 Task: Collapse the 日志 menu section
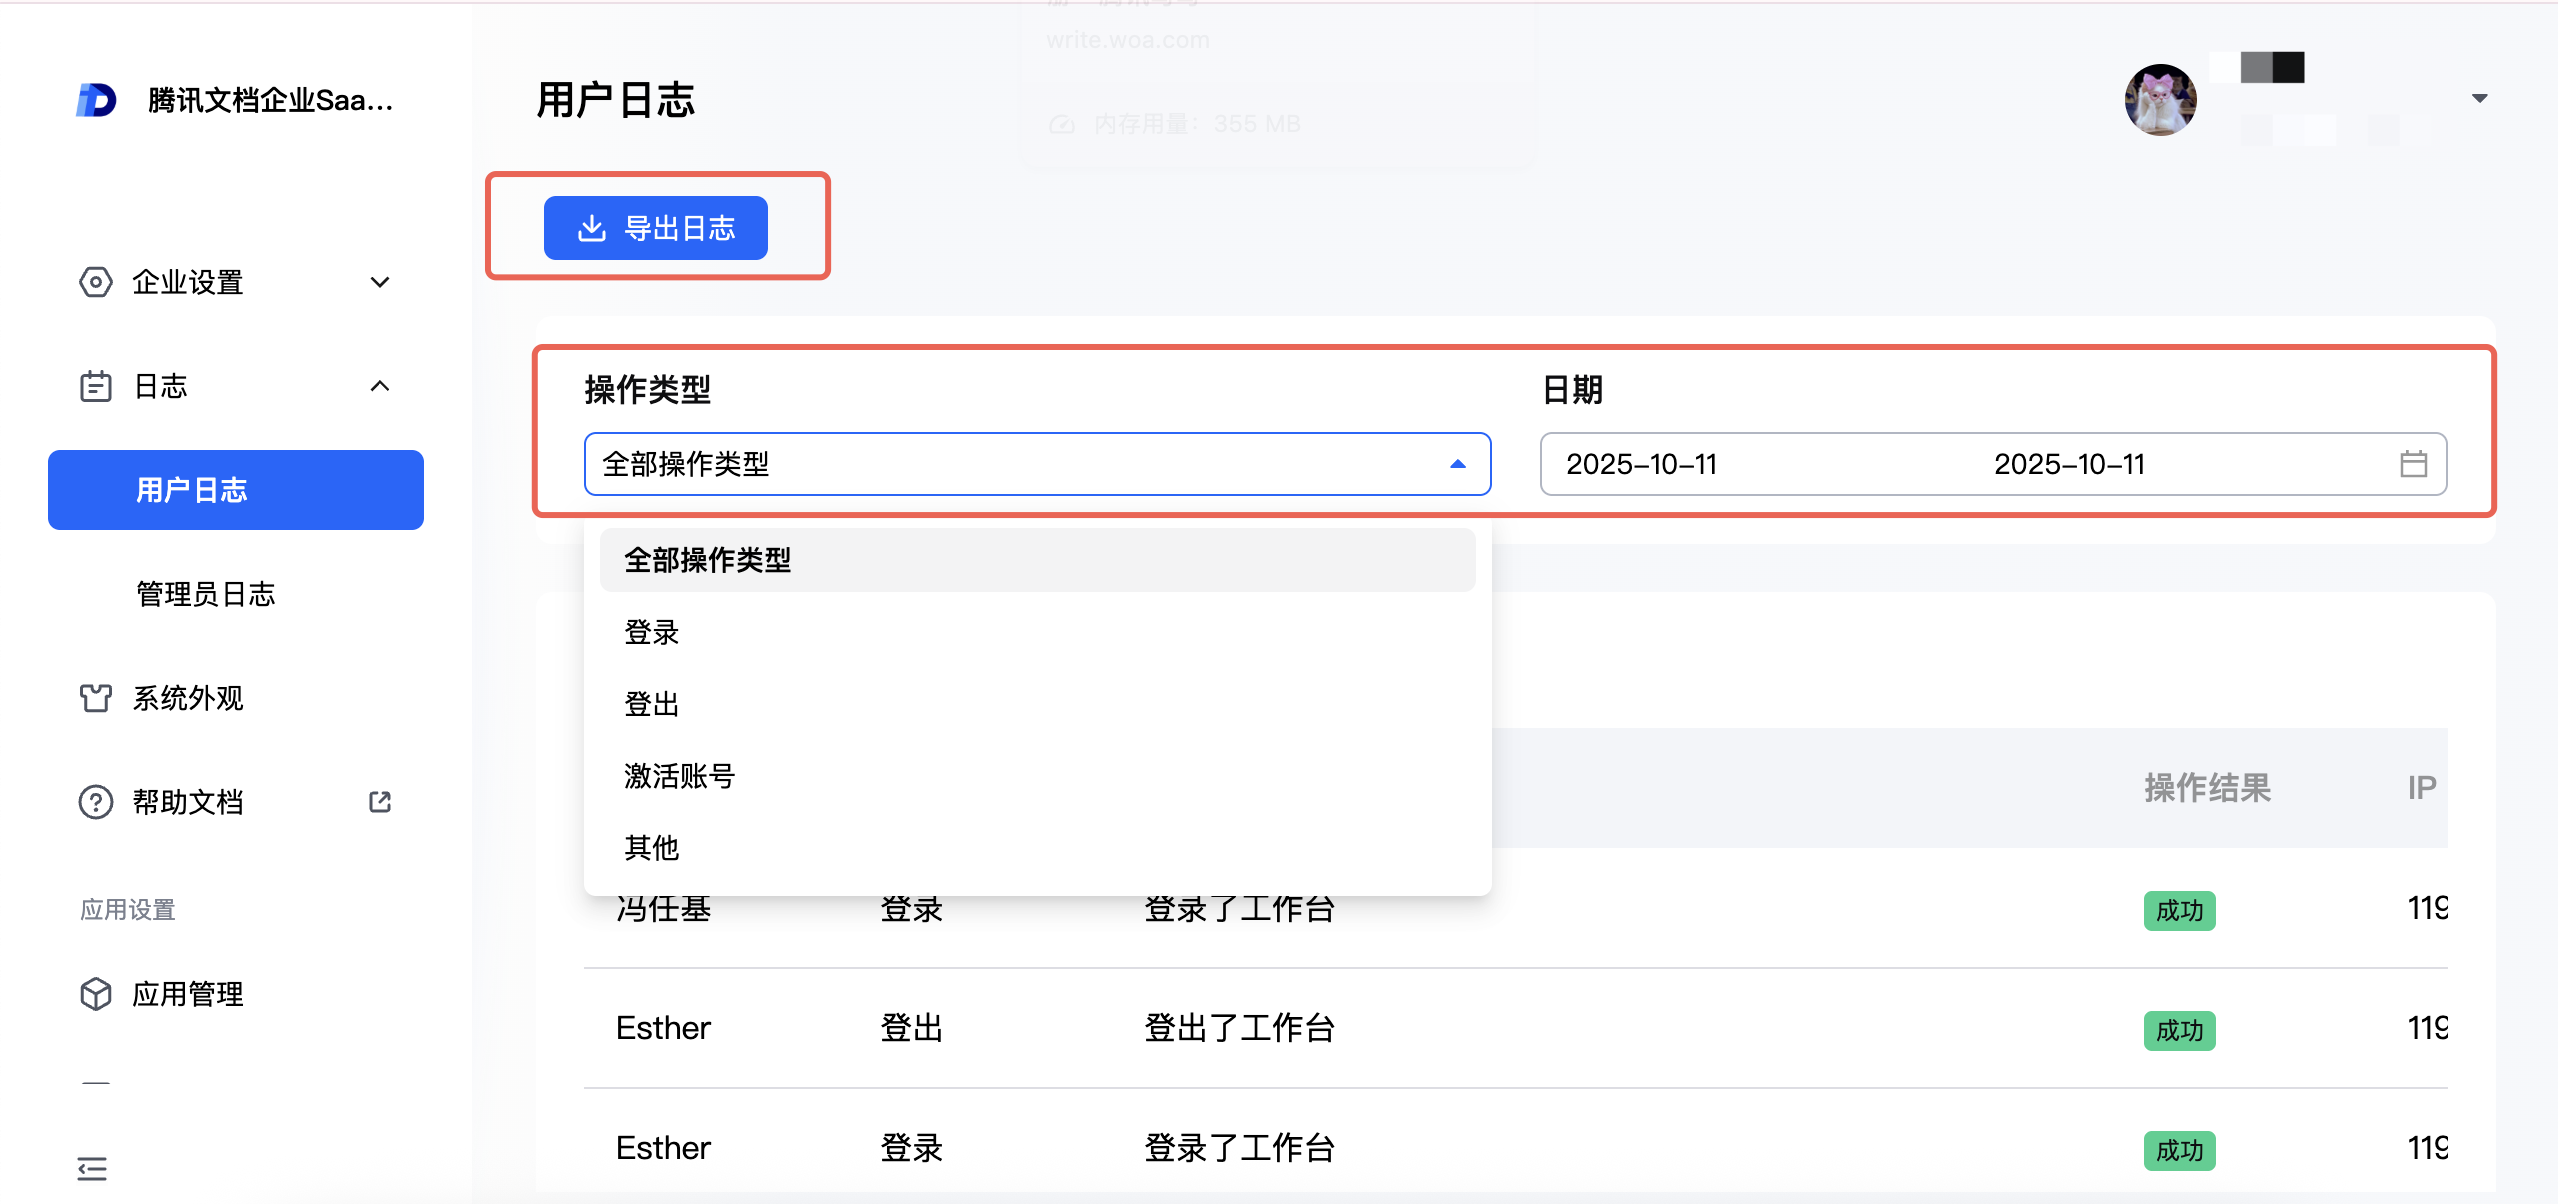click(x=380, y=386)
